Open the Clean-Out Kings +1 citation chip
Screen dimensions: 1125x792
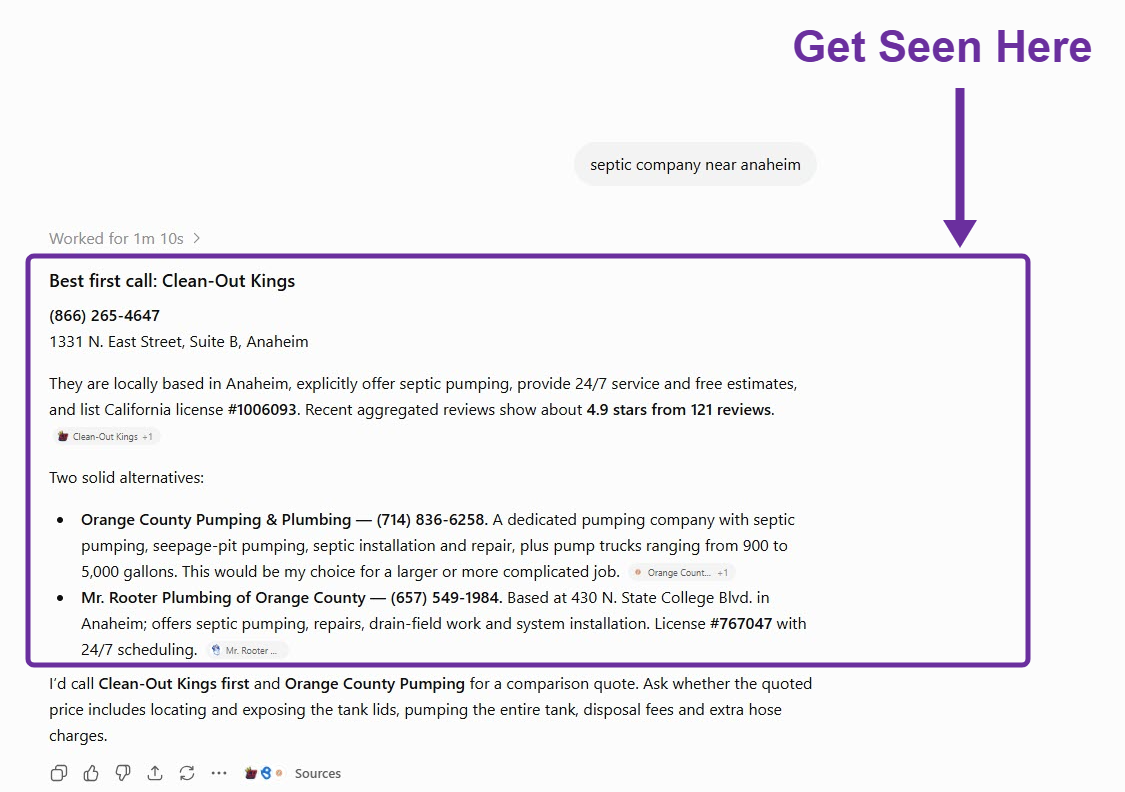[105, 436]
